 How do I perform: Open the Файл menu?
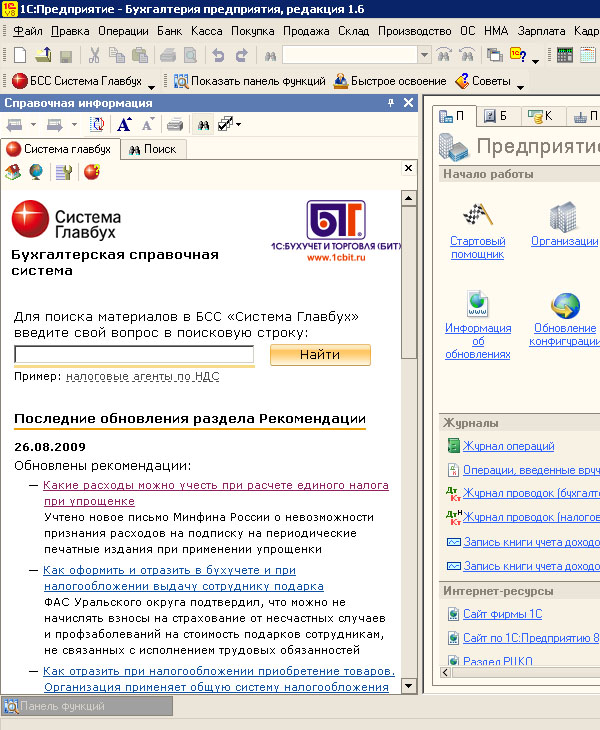(x=27, y=31)
